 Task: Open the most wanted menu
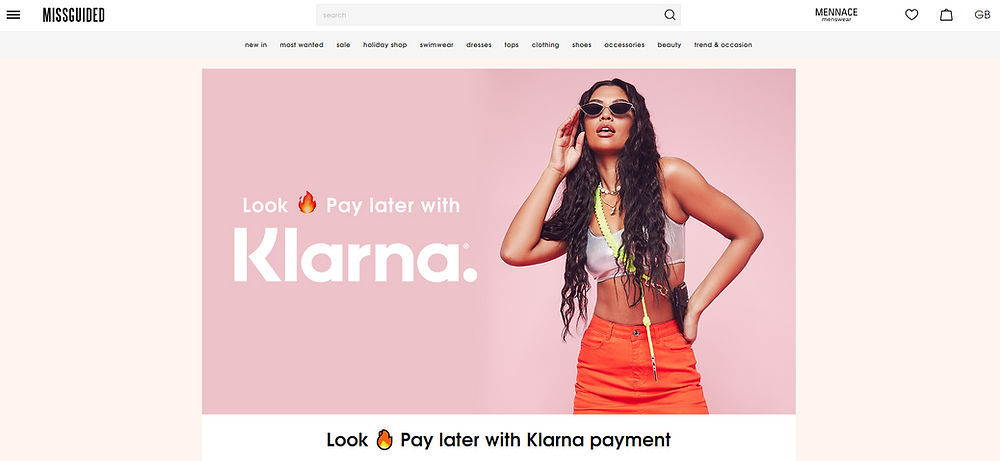301,45
